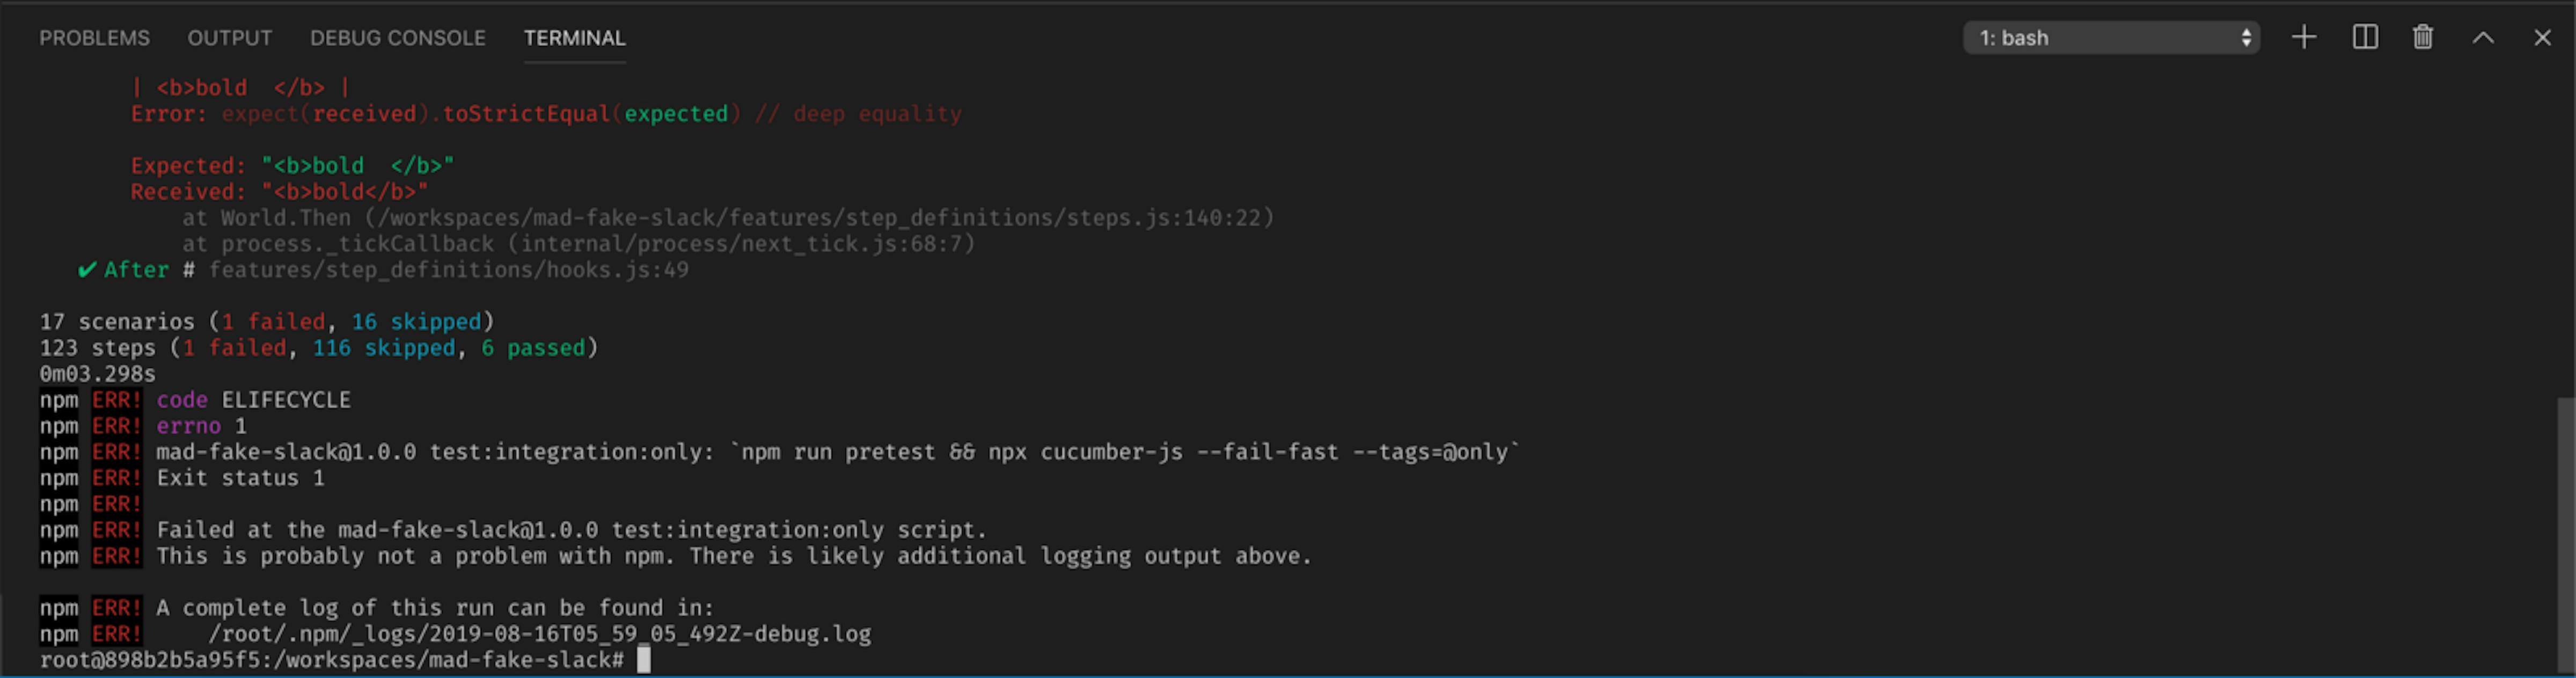Image resolution: width=2576 pixels, height=678 pixels.
Task: Maximize the panel with the up chevron
Action: [x=2483, y=38]
